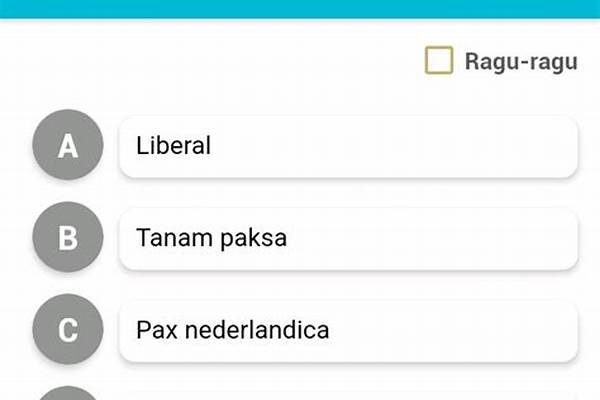Select the circle A option button
Image resolution: width=600 pixels, height=400 pixels.
tap(68, 146)
